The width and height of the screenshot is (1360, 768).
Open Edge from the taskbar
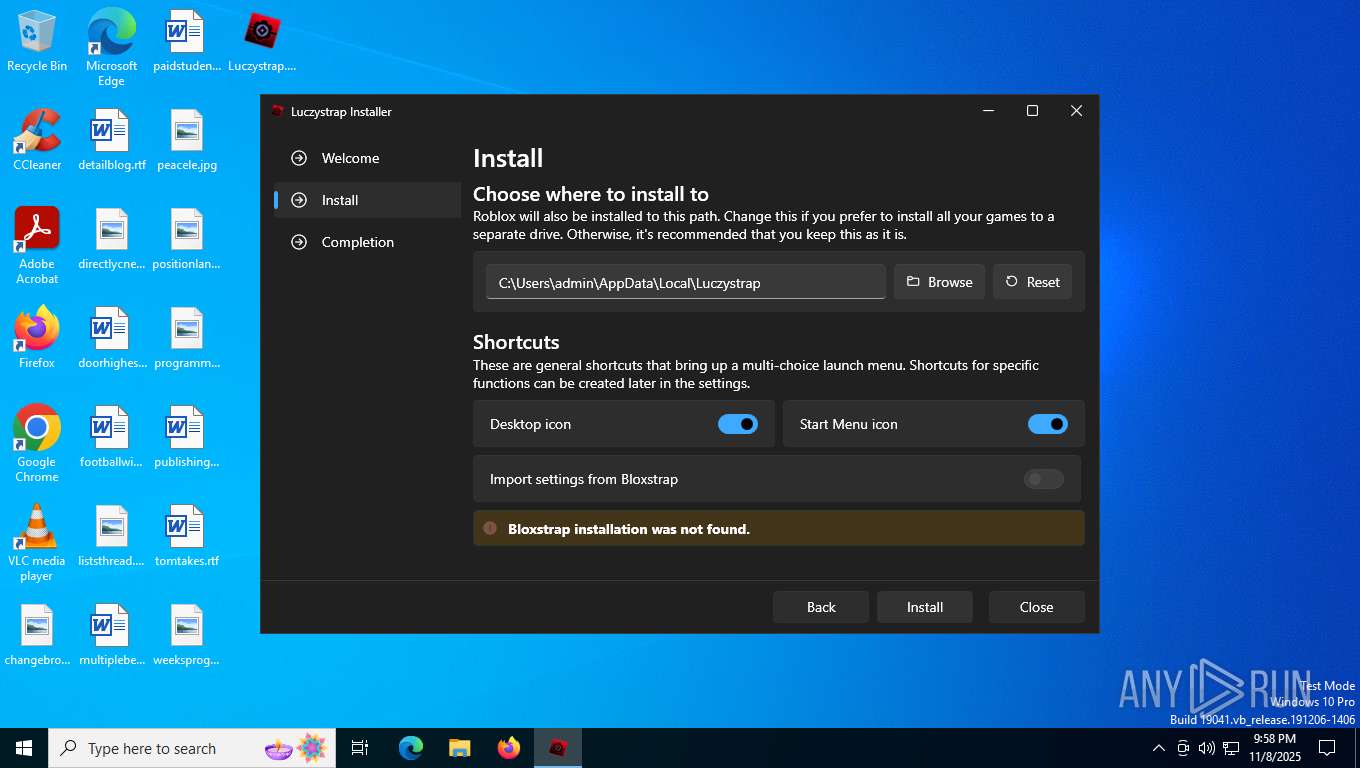(411, 748)
